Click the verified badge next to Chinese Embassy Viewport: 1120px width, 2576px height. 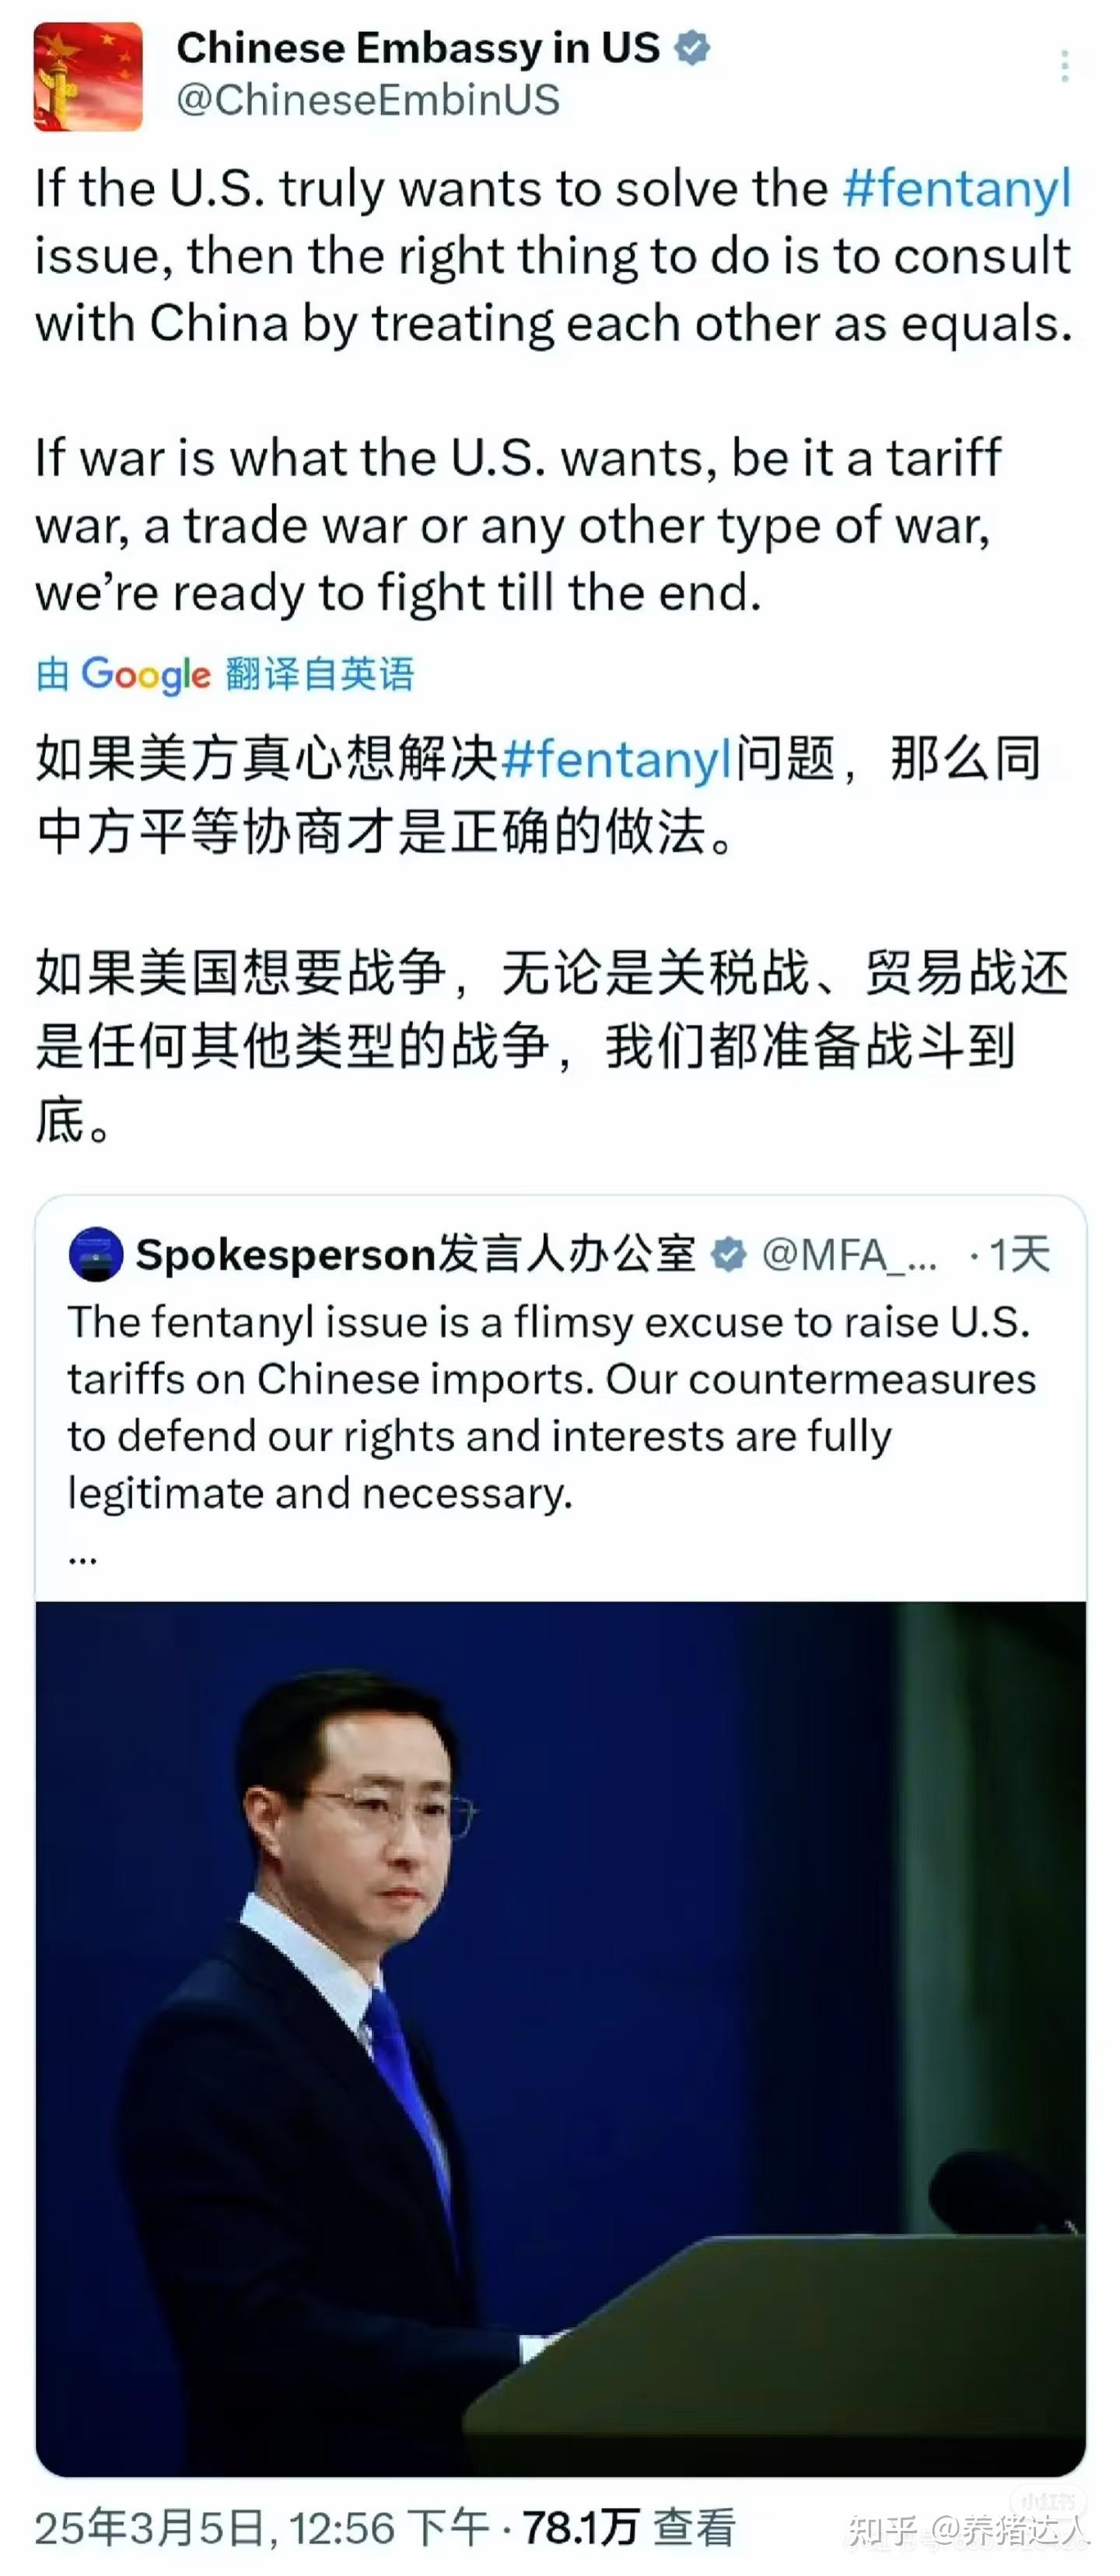(693, 47)
